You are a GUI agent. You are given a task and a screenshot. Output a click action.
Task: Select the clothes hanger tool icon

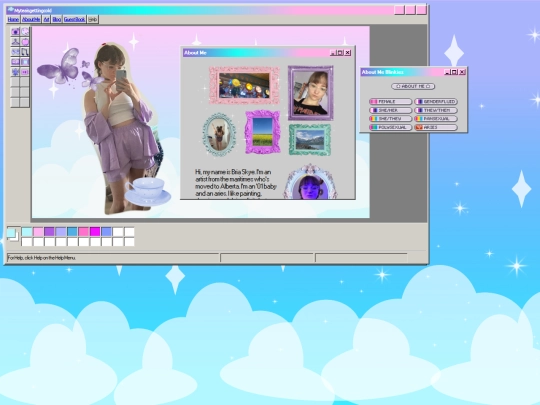15,42
